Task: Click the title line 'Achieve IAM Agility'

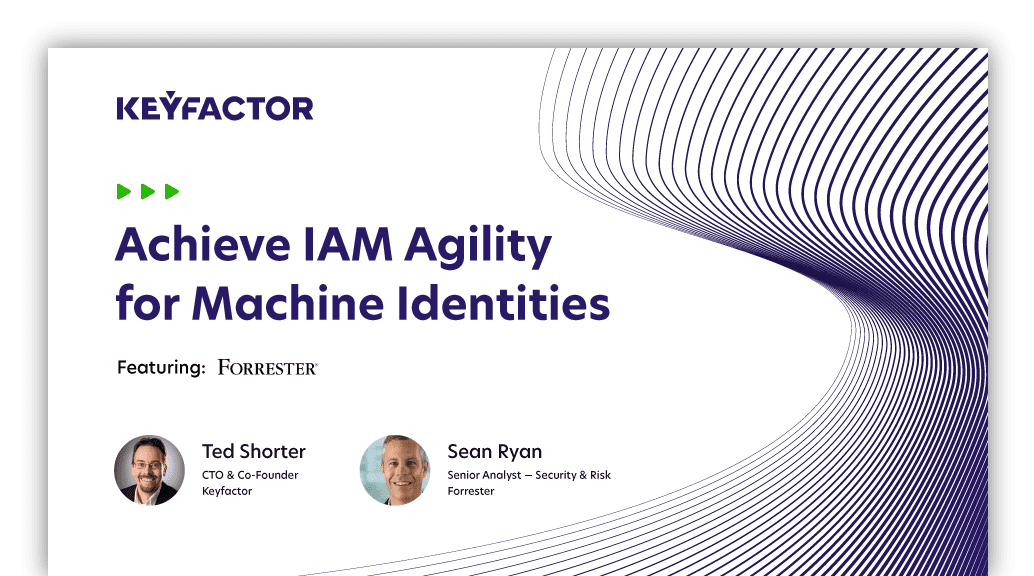Action: tap(334, 247)
